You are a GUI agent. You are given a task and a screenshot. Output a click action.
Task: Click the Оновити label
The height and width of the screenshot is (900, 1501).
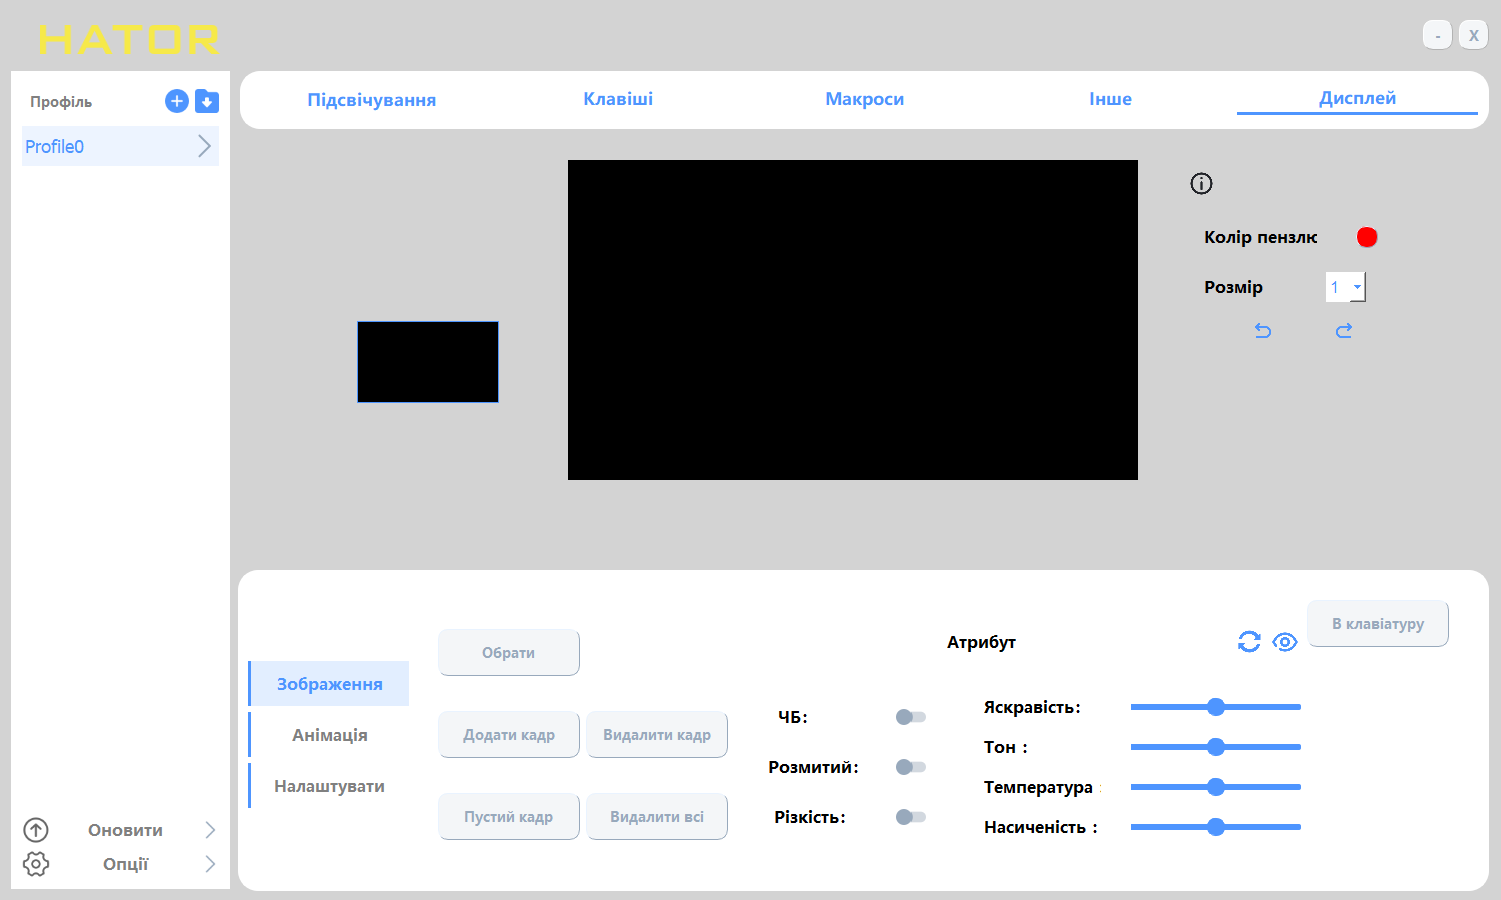click(125, 830)
